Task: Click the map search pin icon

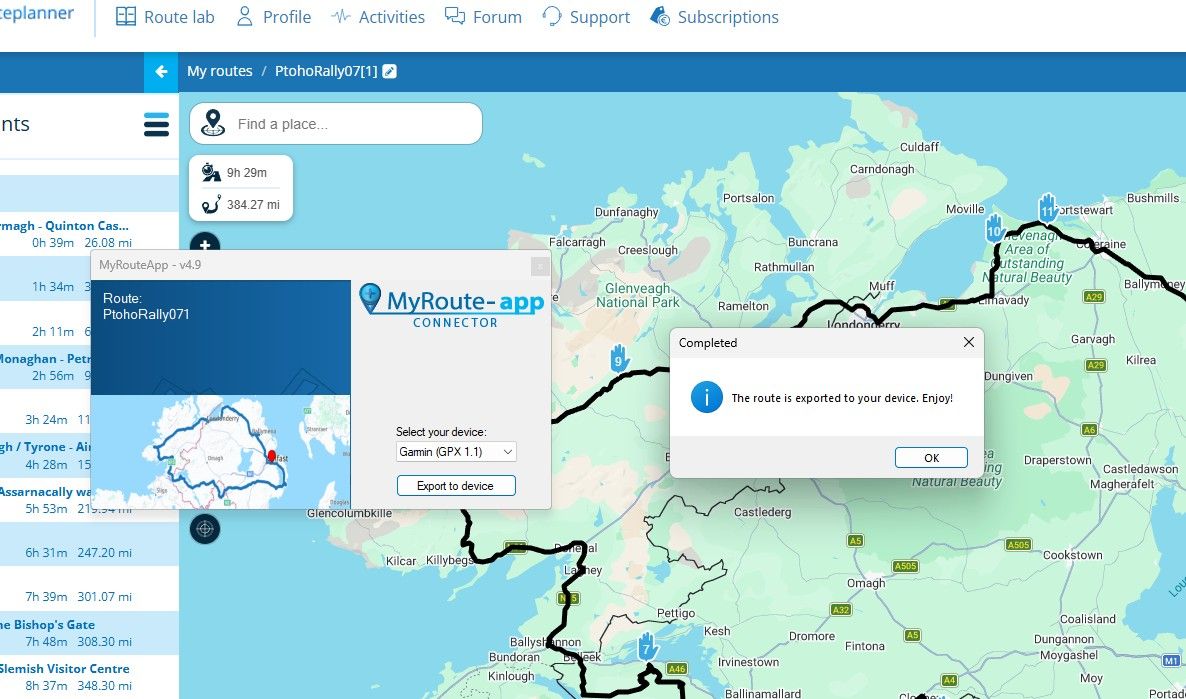Action: [213, 123]
